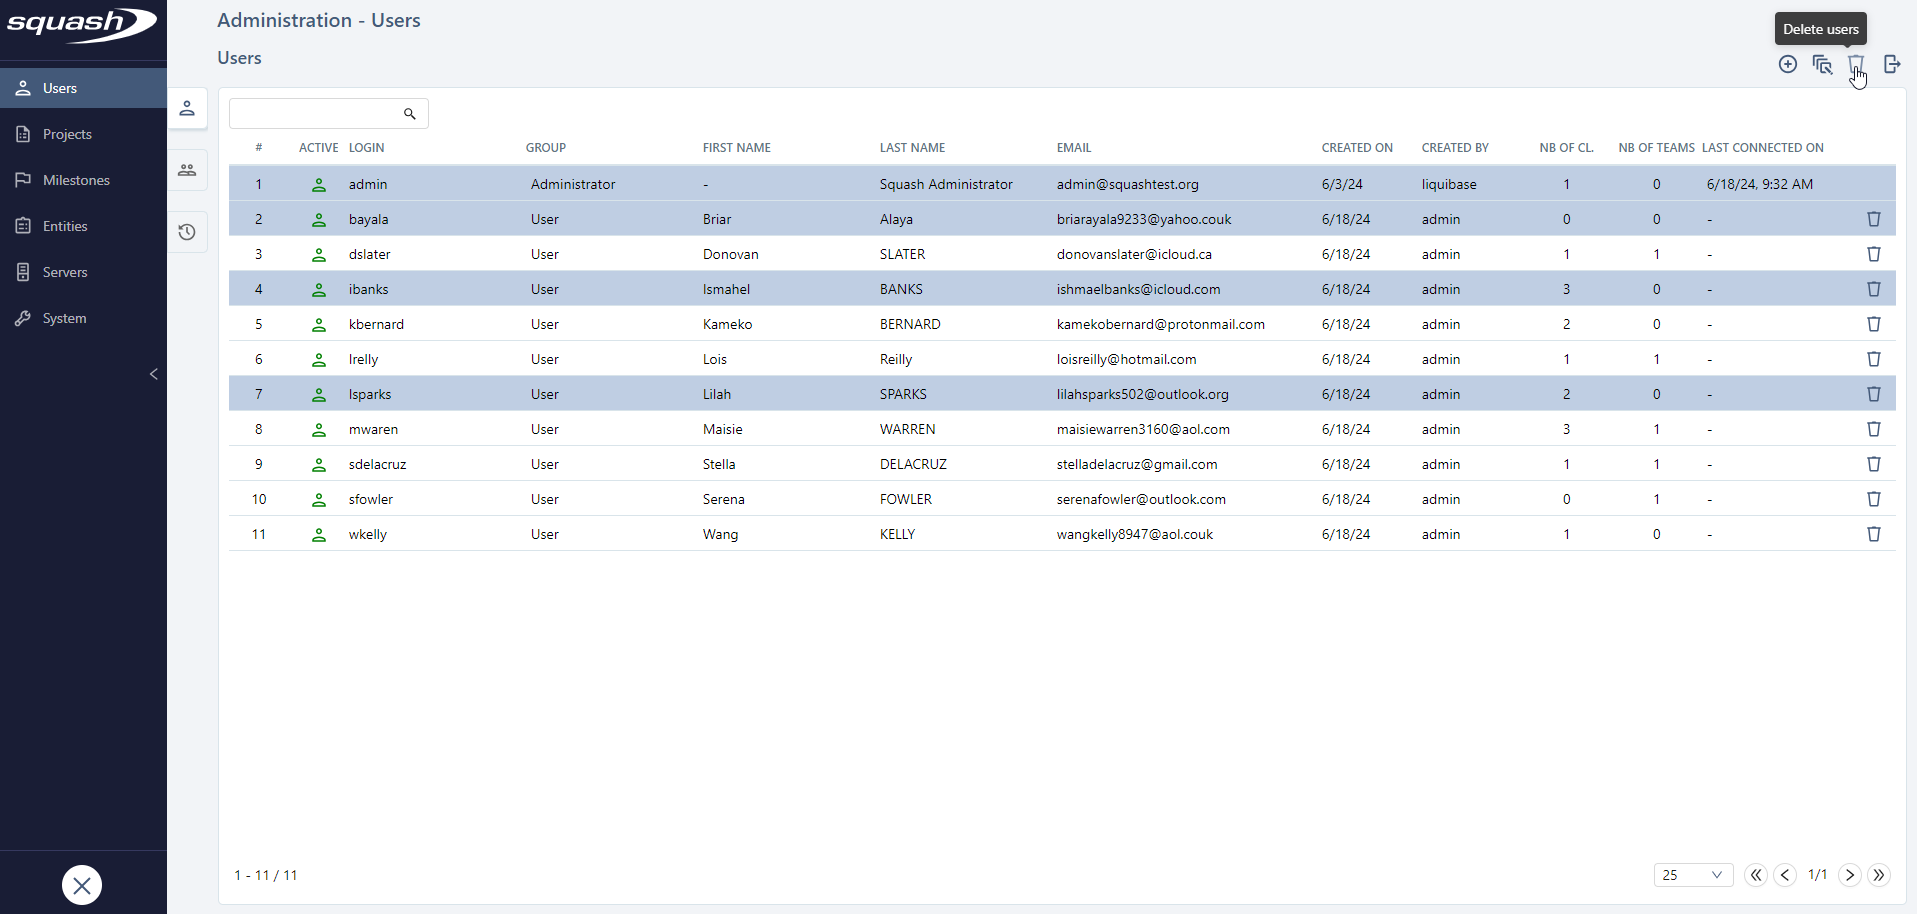Toggle active status for user bayala
The height and width of the screenshot is (914, 1917).
(x=319, y=219)
